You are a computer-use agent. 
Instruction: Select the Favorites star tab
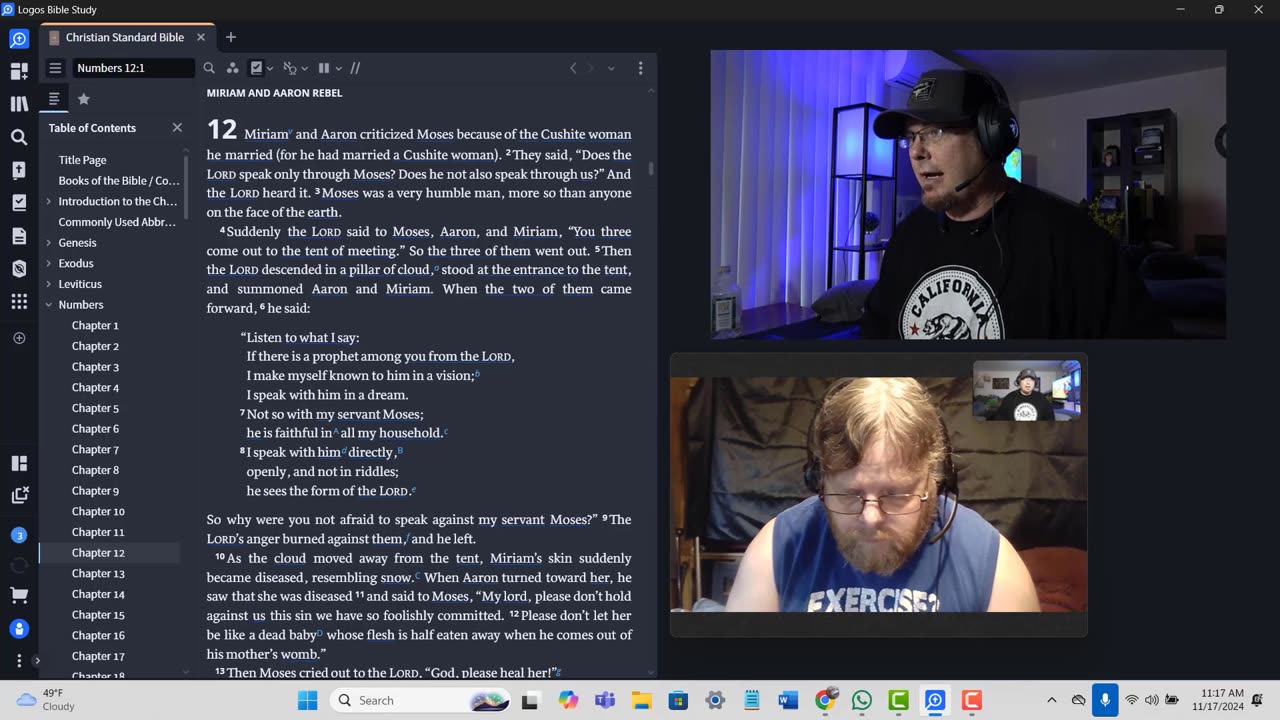point(84,99)
